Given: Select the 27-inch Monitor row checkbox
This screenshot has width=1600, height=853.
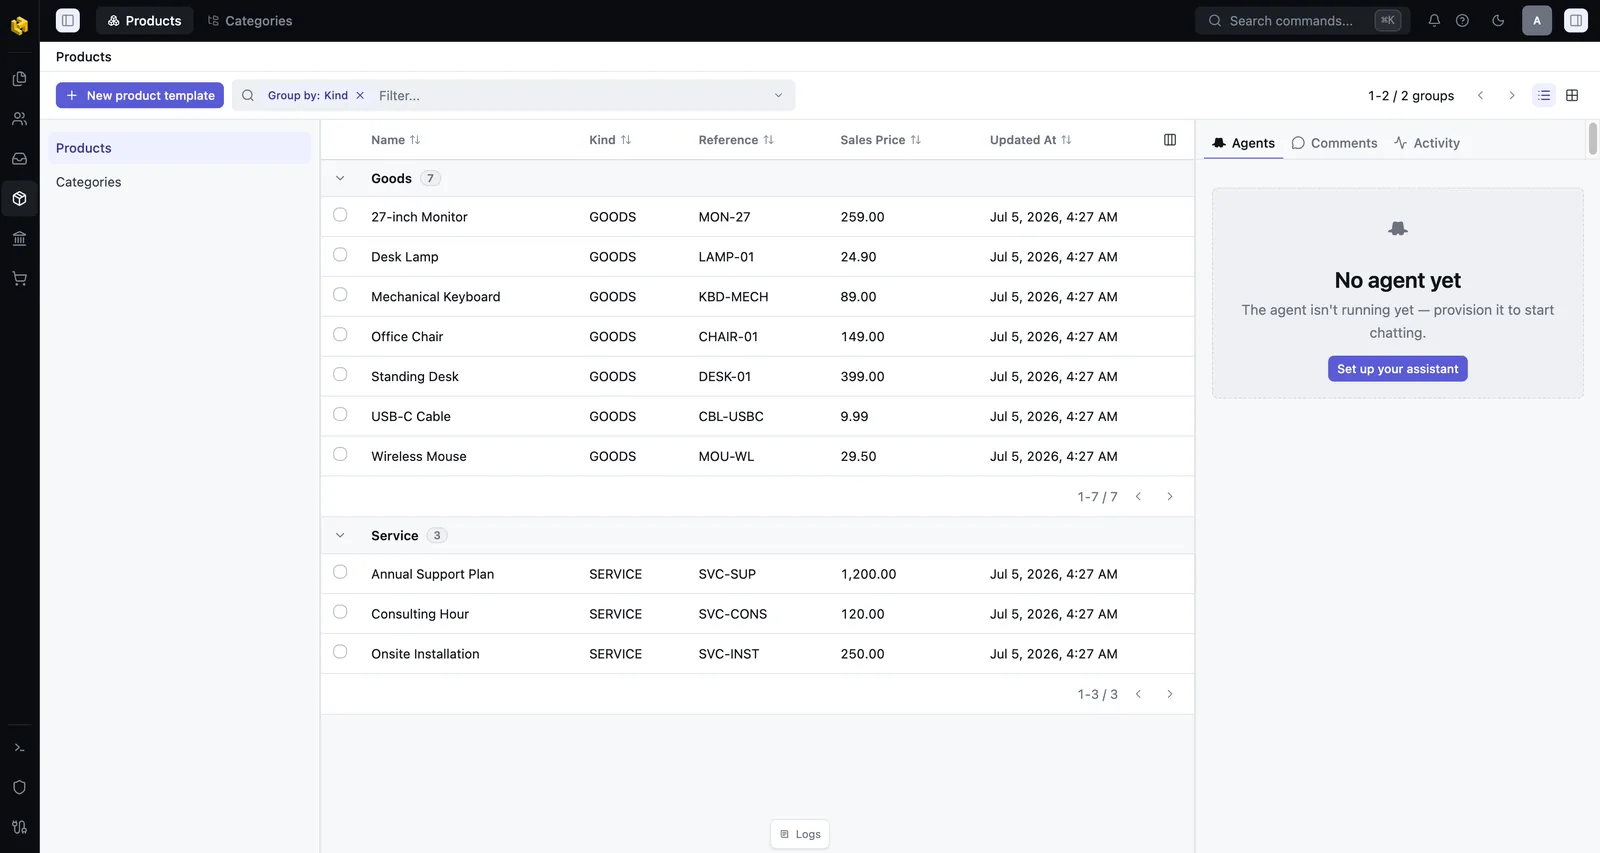Looking at the screenshot, I should [340, 215].
